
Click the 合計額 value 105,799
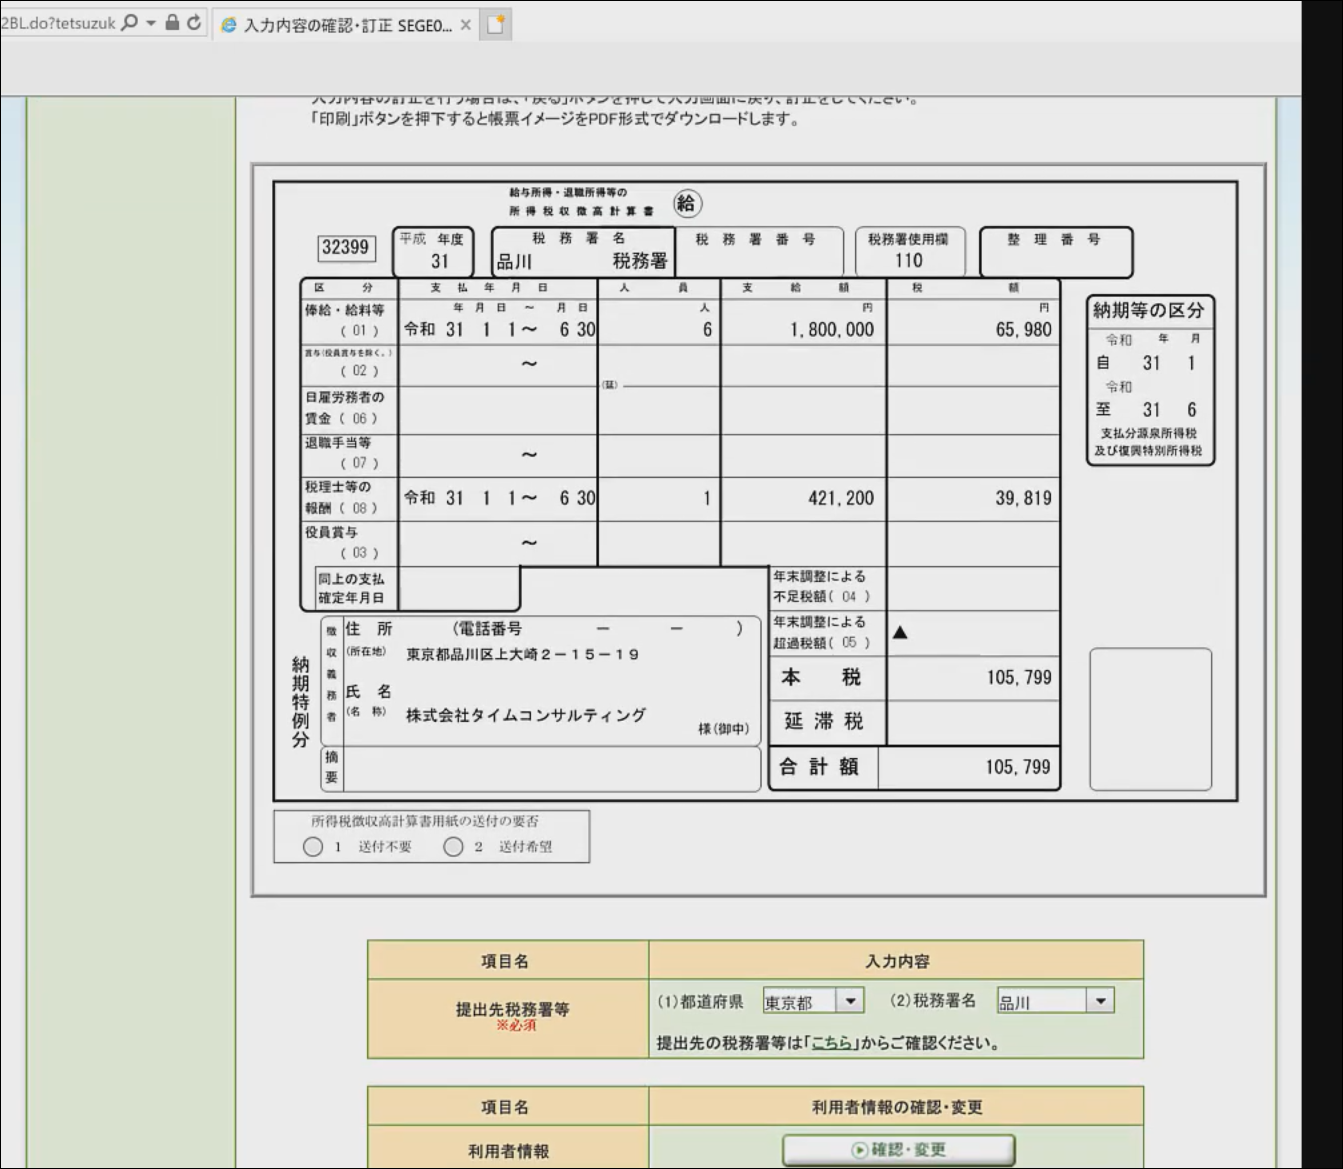click(1018, 766)
